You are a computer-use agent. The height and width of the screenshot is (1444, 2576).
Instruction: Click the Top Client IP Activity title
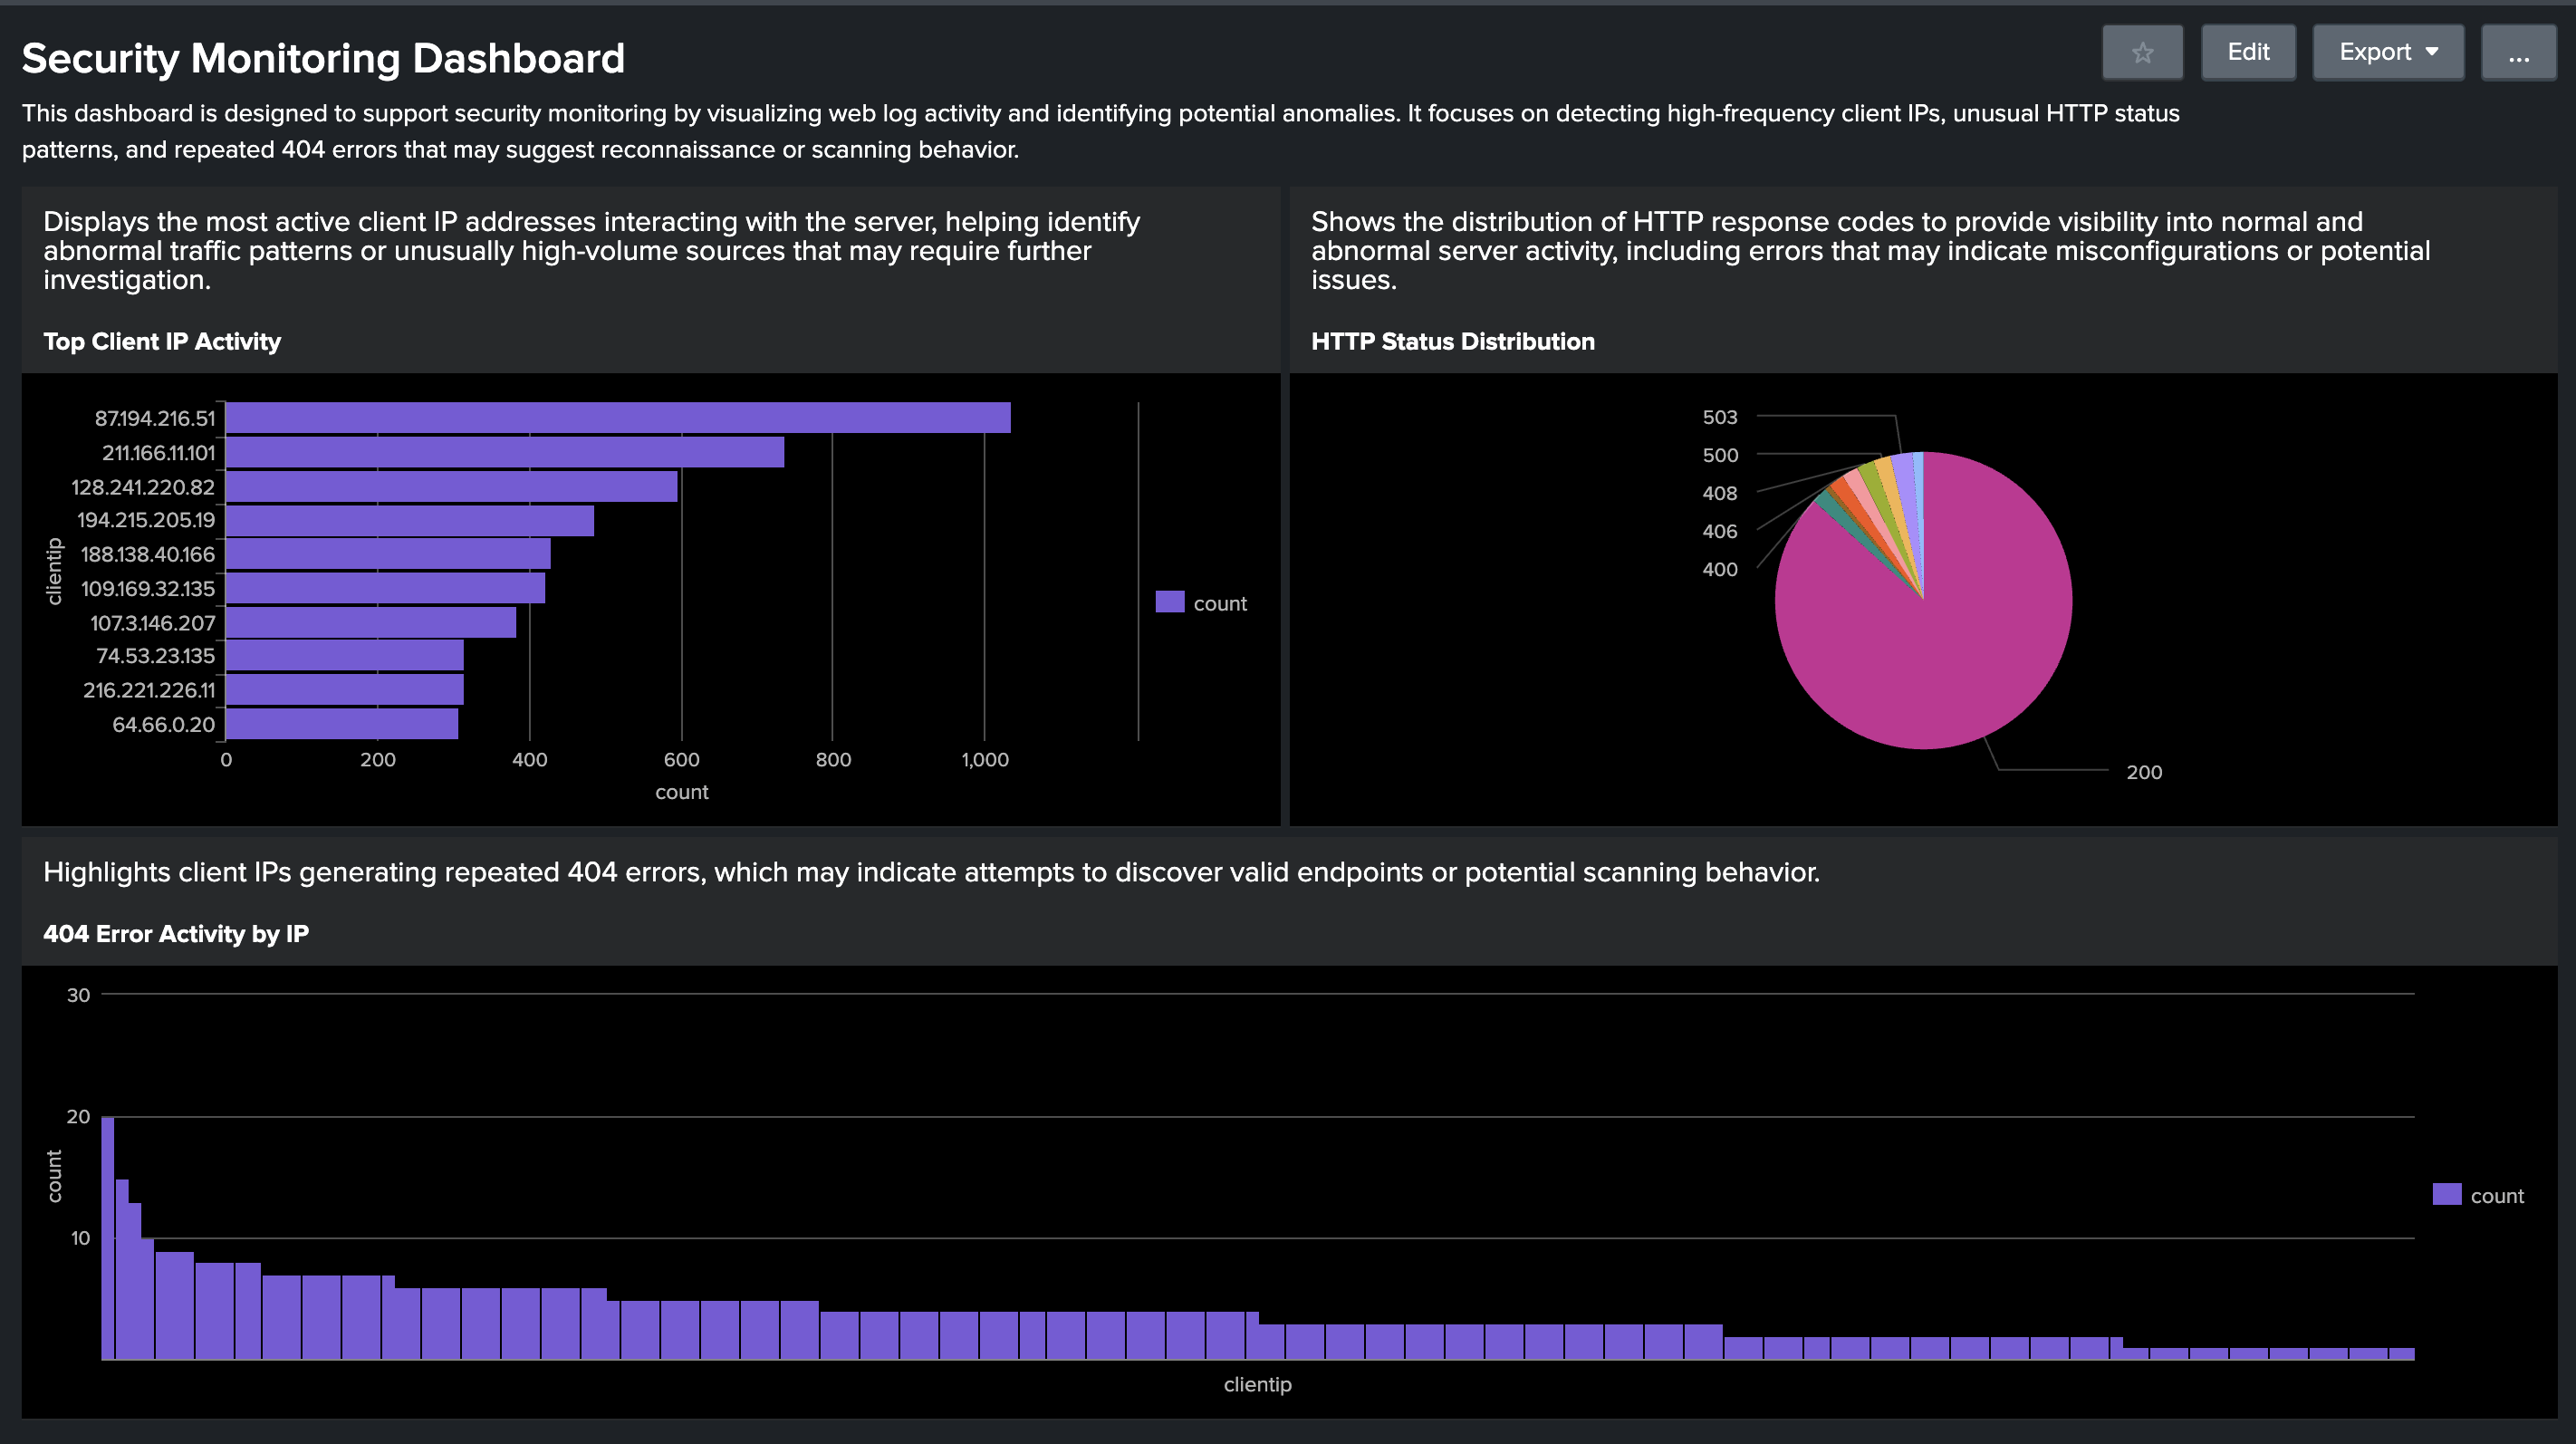point(162,342)
